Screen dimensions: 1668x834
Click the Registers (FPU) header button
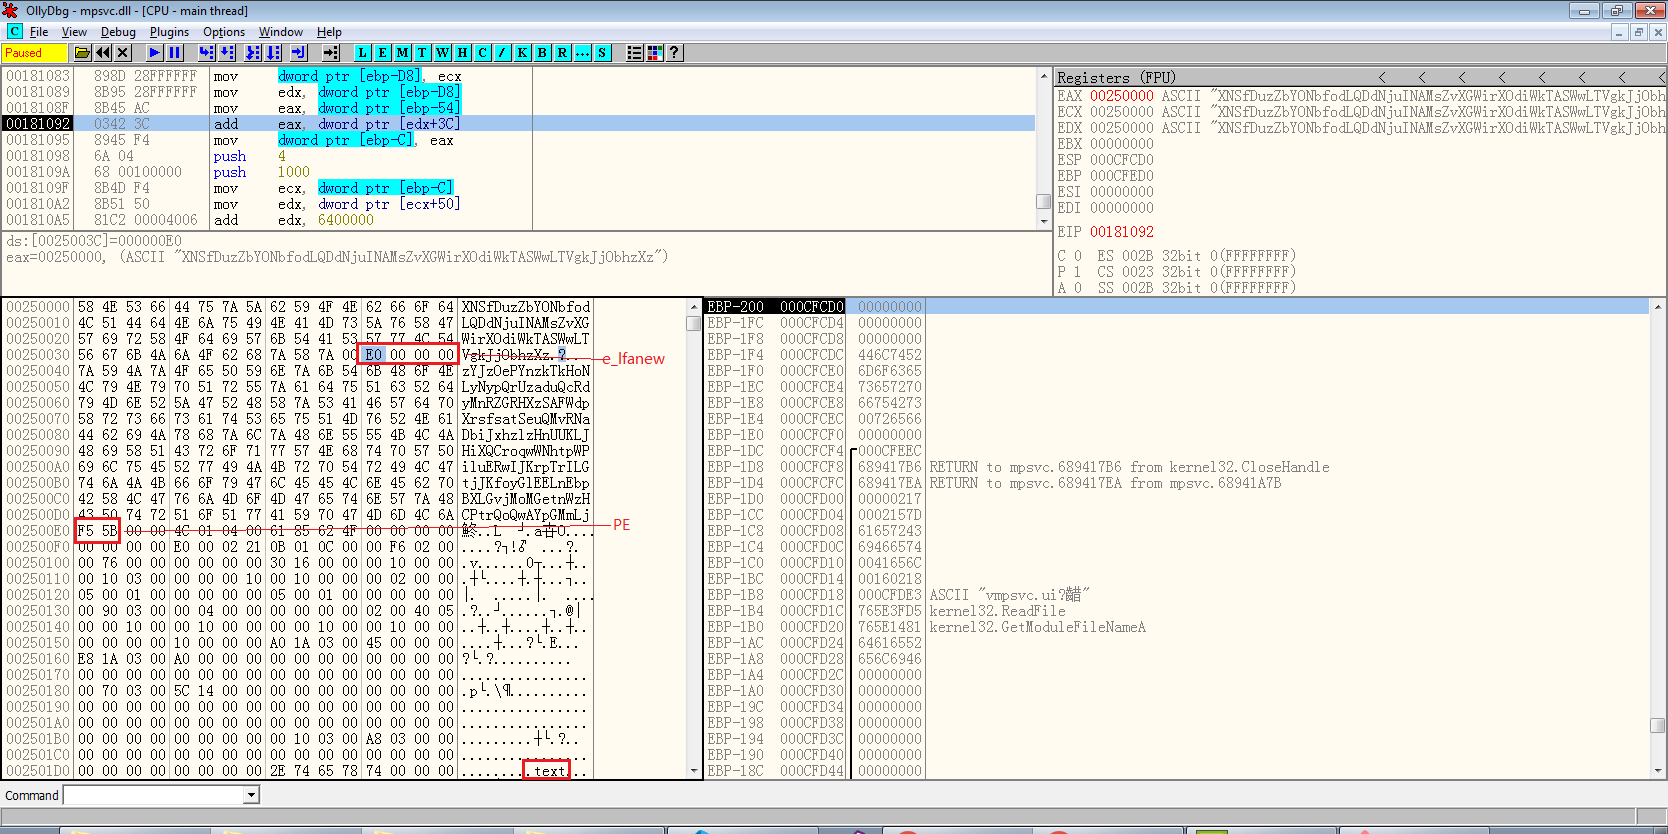[x=1116, y=77]
